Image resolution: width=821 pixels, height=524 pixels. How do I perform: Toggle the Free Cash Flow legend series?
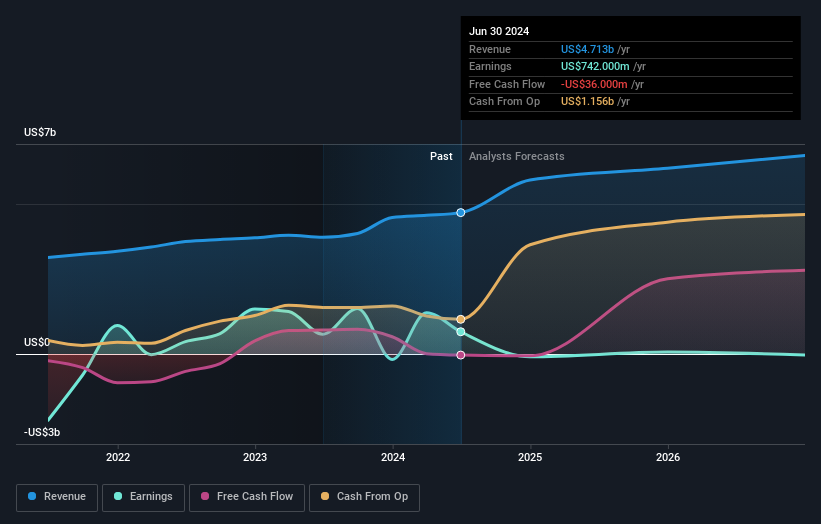click(x=247, y=497)
